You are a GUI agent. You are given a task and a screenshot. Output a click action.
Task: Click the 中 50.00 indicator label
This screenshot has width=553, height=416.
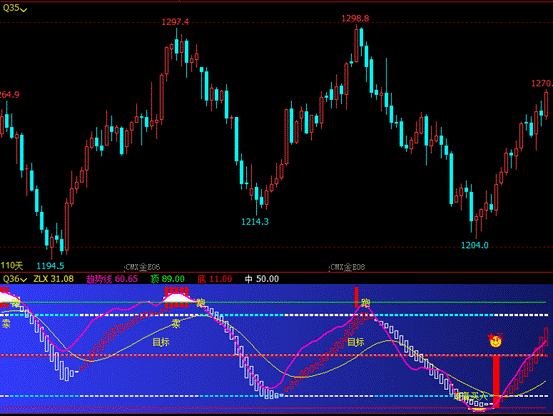[x=262, y=279]
